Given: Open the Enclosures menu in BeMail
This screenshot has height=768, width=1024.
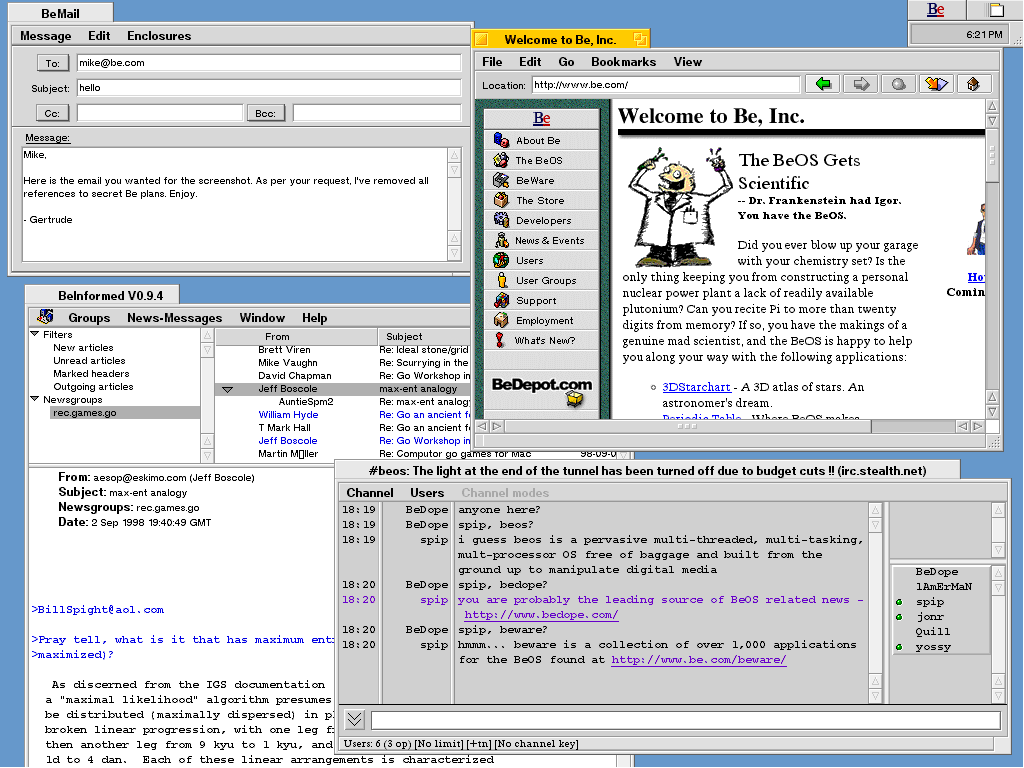Looking at the screenshot, I should (158, 36).
